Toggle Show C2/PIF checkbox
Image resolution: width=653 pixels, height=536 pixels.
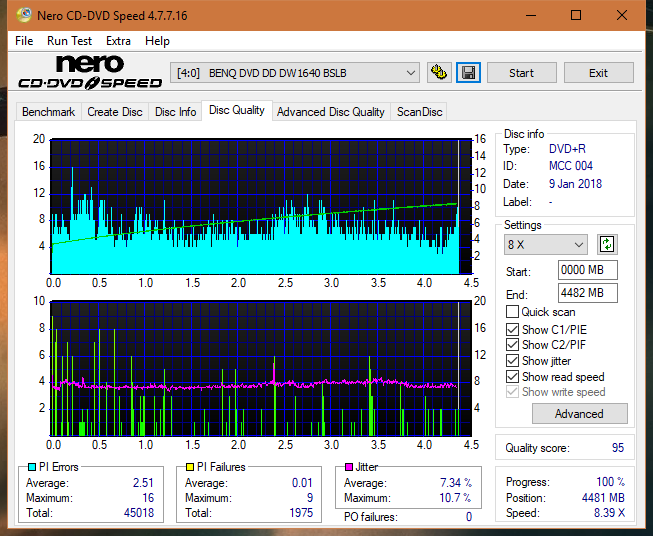512,345
